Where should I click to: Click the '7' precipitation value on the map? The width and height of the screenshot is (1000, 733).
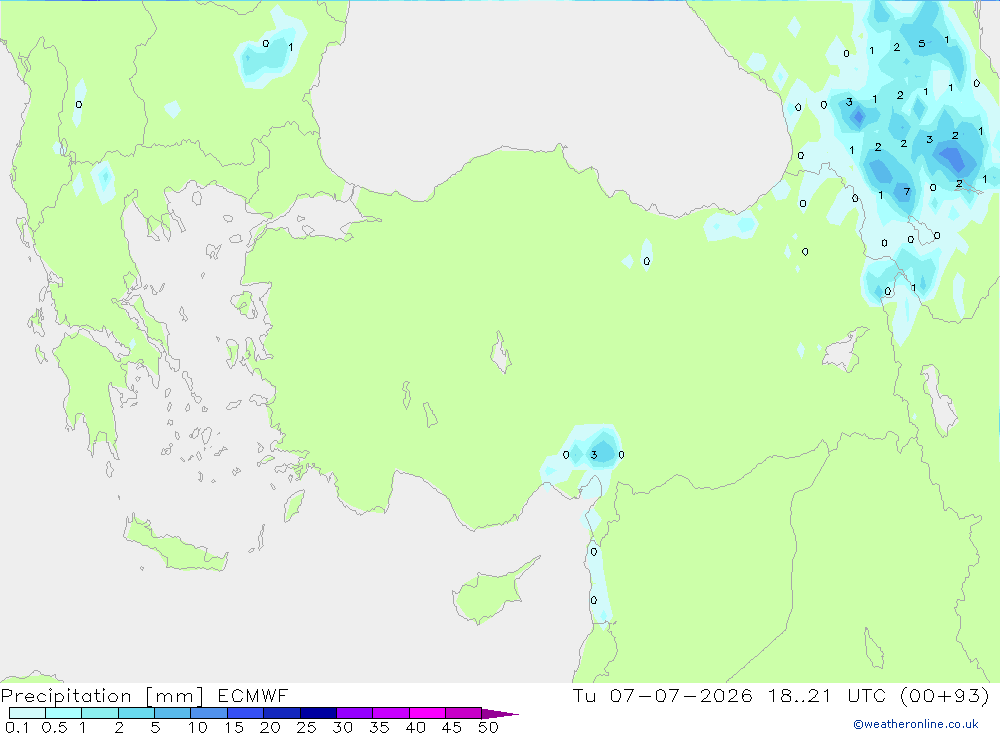[x=906, y=191]
